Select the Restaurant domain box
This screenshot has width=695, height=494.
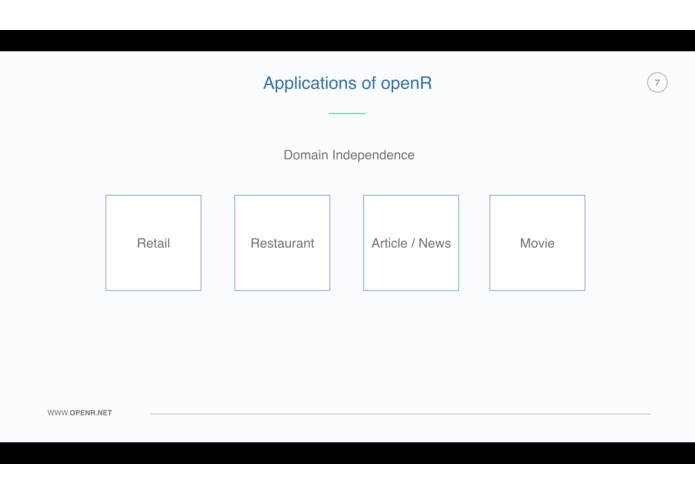pyautogui.click(x=282, y=243)
